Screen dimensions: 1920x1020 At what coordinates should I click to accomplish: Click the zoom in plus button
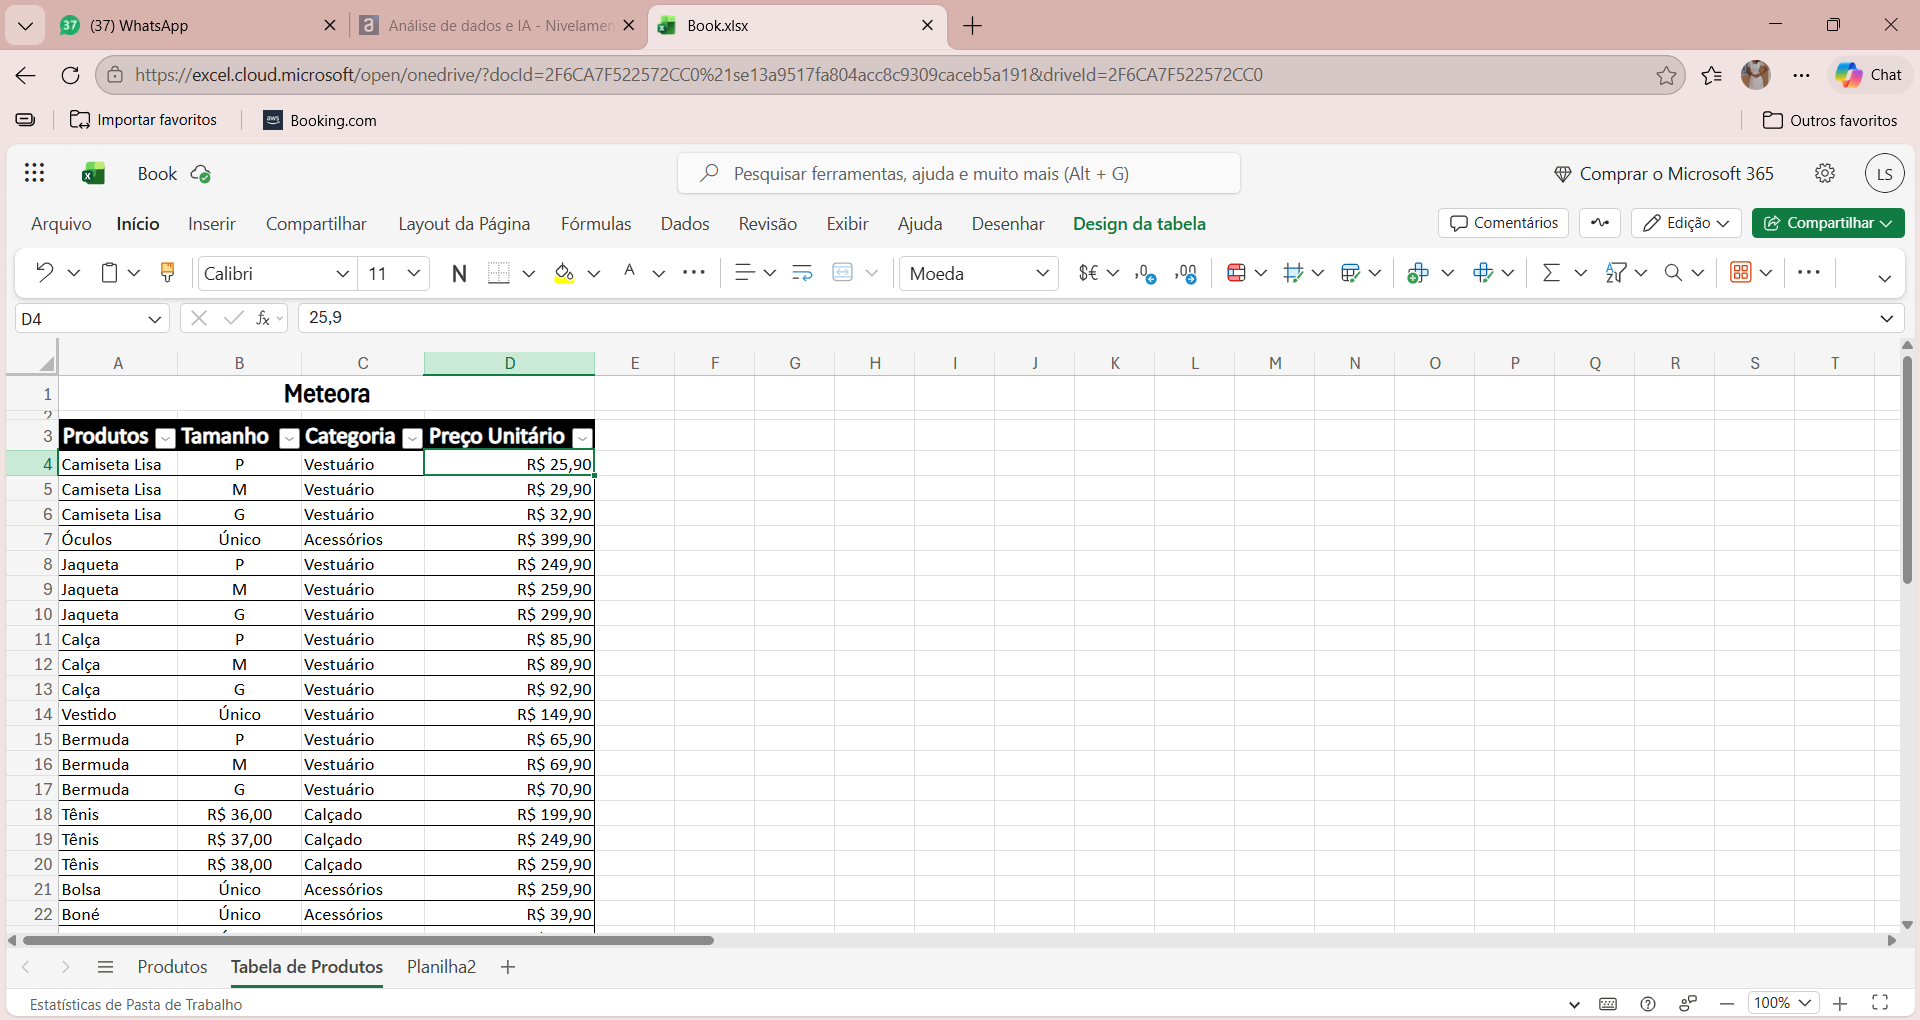coord(1840,1003)
